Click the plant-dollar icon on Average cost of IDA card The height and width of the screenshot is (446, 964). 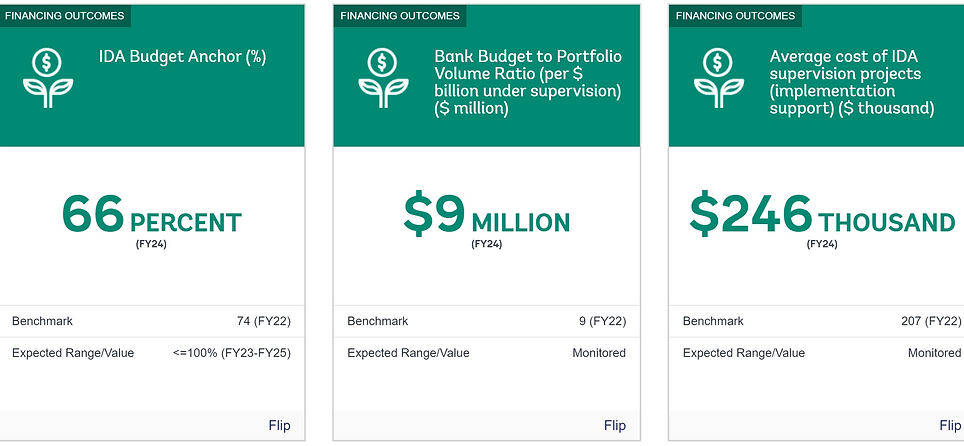719,78
